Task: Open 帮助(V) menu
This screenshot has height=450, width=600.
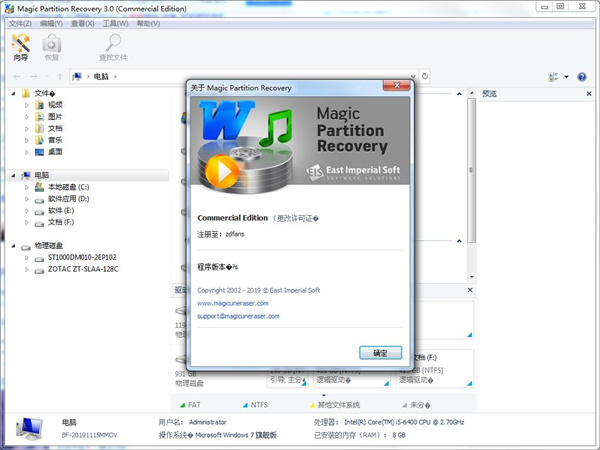Action: [148, 24]
